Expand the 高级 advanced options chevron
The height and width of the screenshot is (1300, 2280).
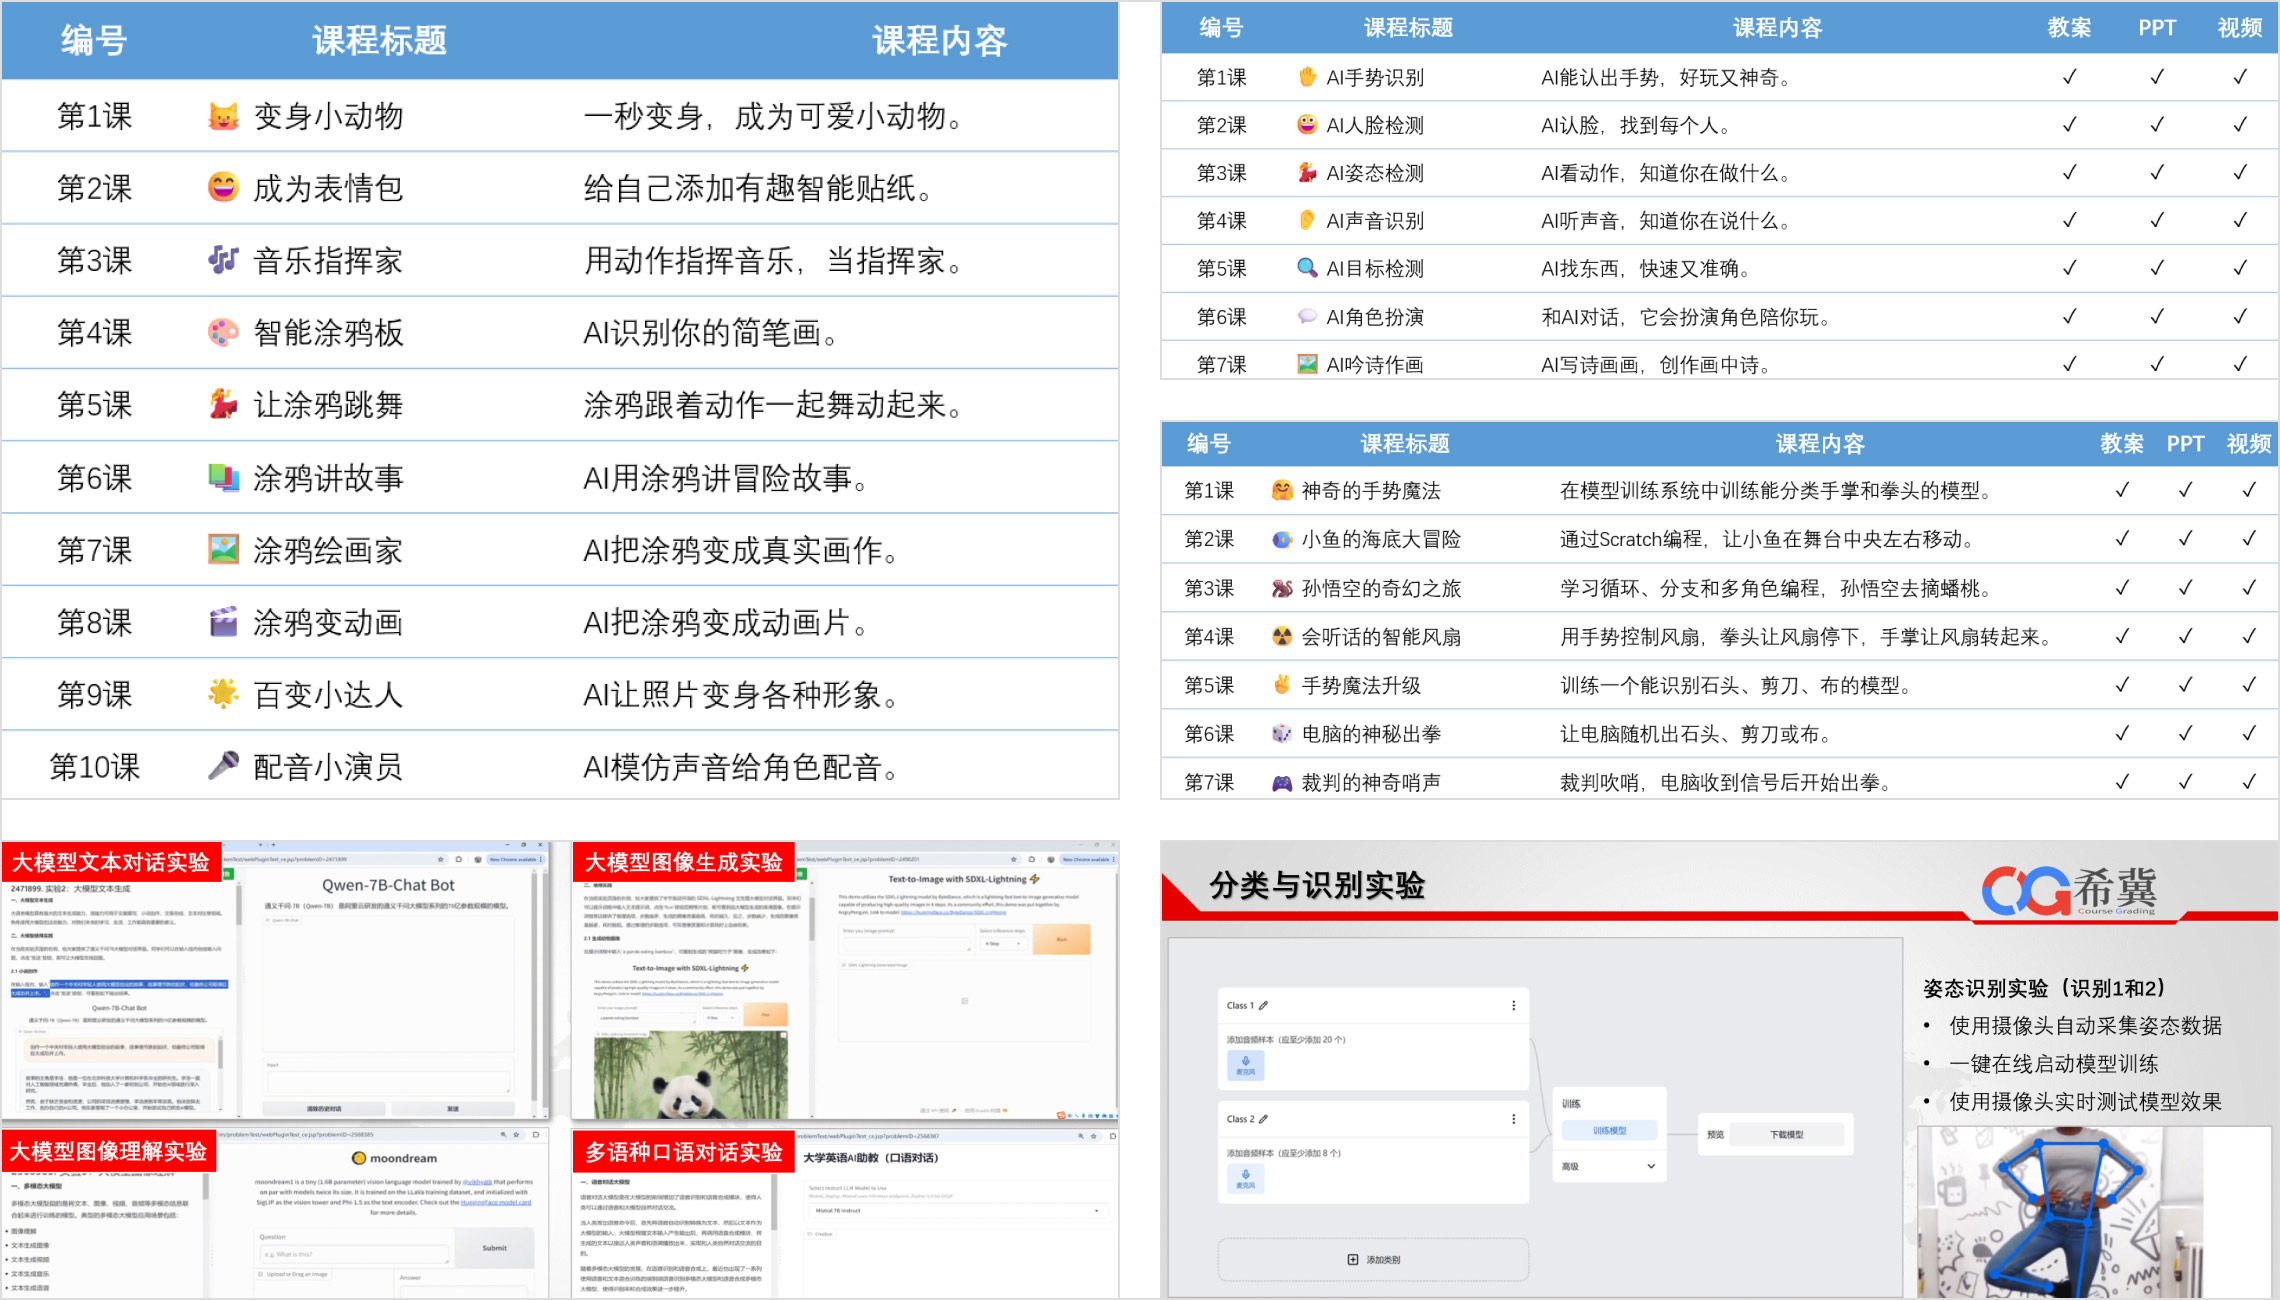coord(1651,1166)
